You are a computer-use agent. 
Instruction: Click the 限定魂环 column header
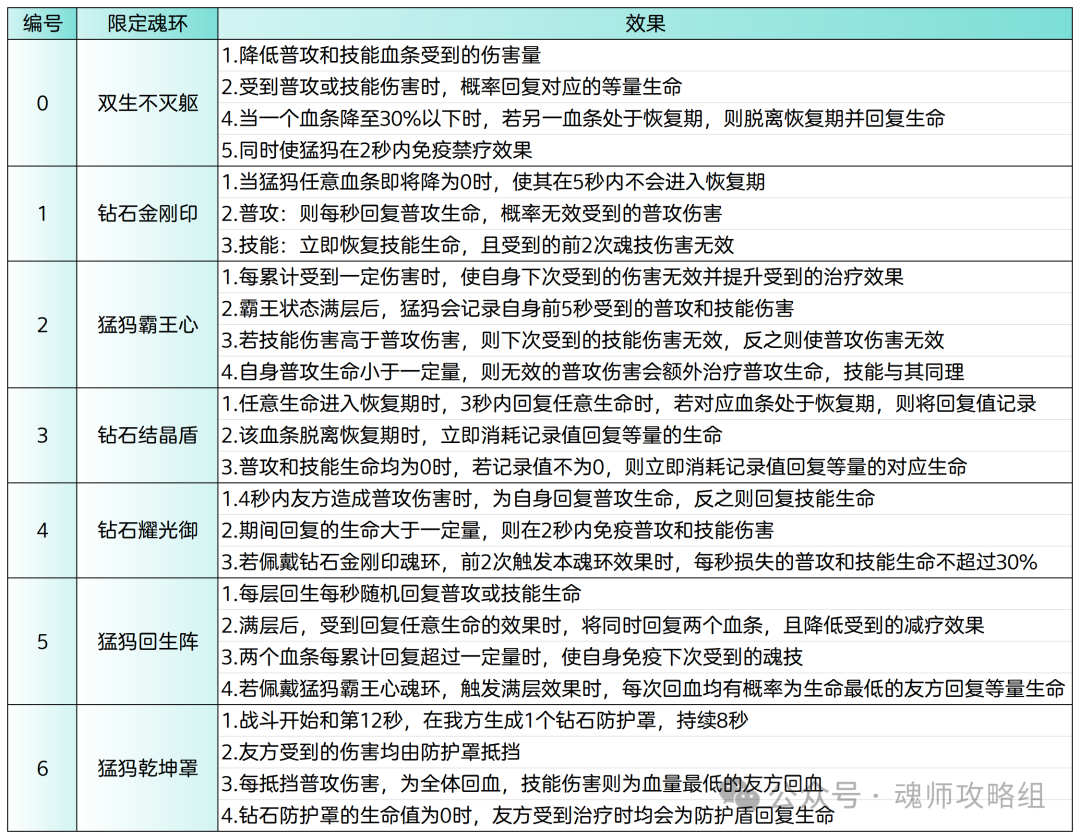[147, 24]
